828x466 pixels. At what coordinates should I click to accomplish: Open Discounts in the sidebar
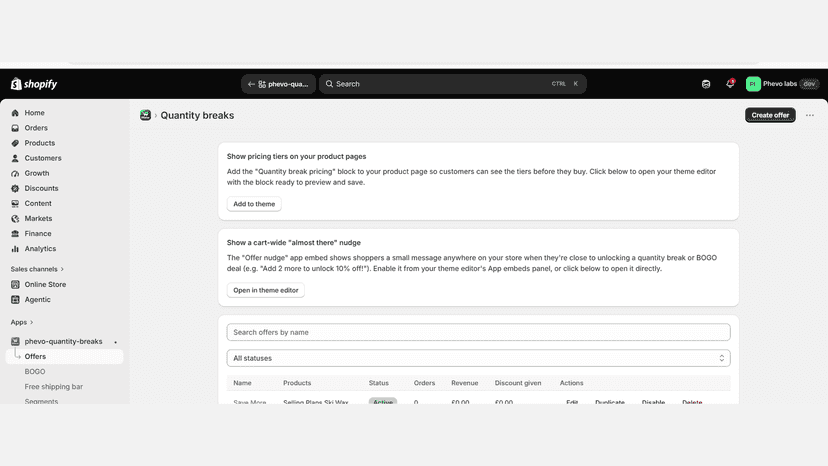(41, 188)
